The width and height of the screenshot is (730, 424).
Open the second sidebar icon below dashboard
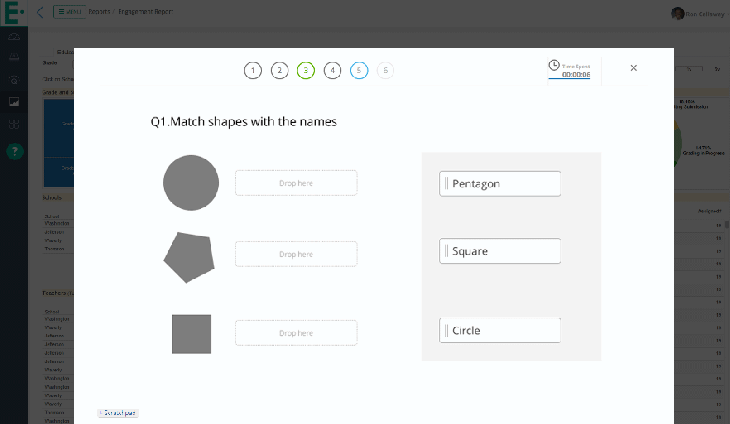point(14,57)
